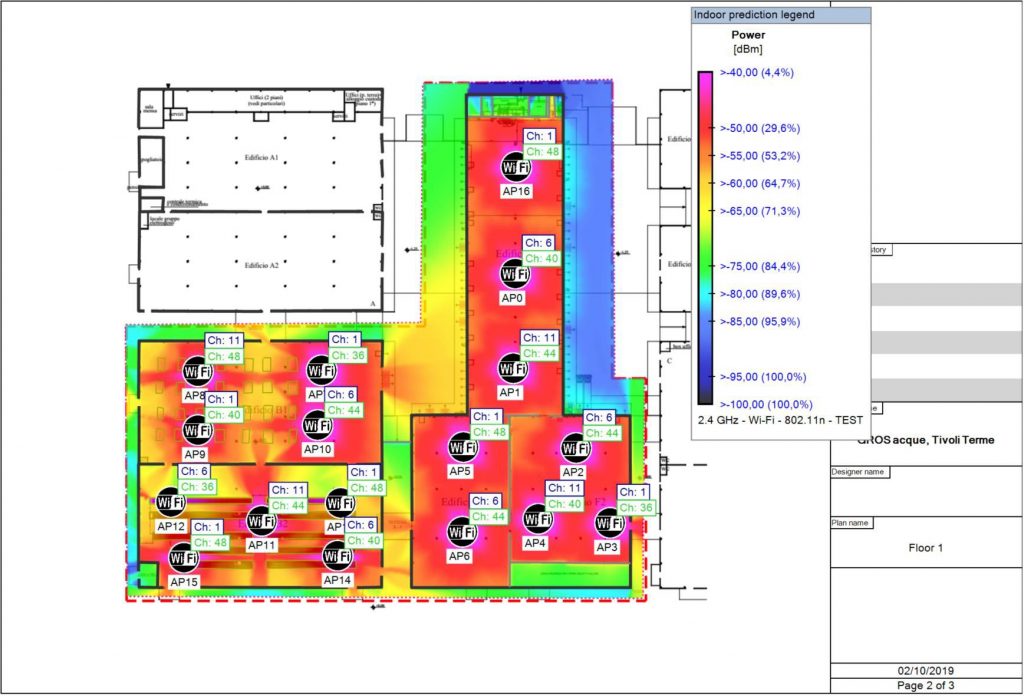Click the '[dBm]' unit label
Screen dimensions: 1024x696
[748, 50]
